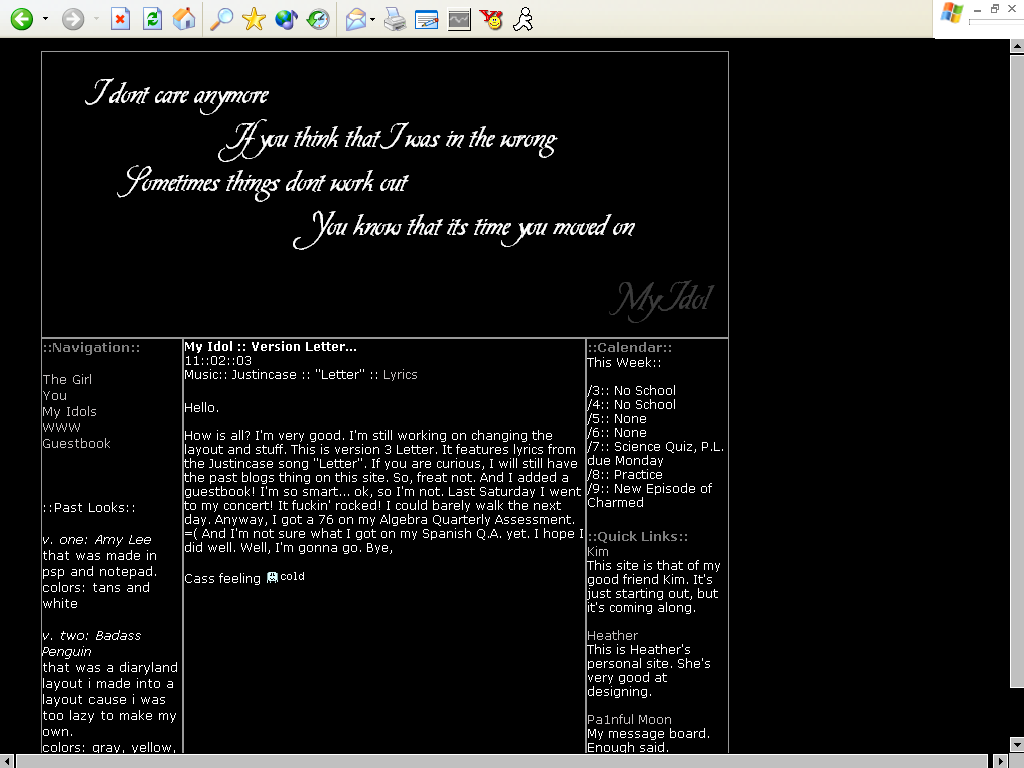Click the Windows flag logo

pos(952,14)
